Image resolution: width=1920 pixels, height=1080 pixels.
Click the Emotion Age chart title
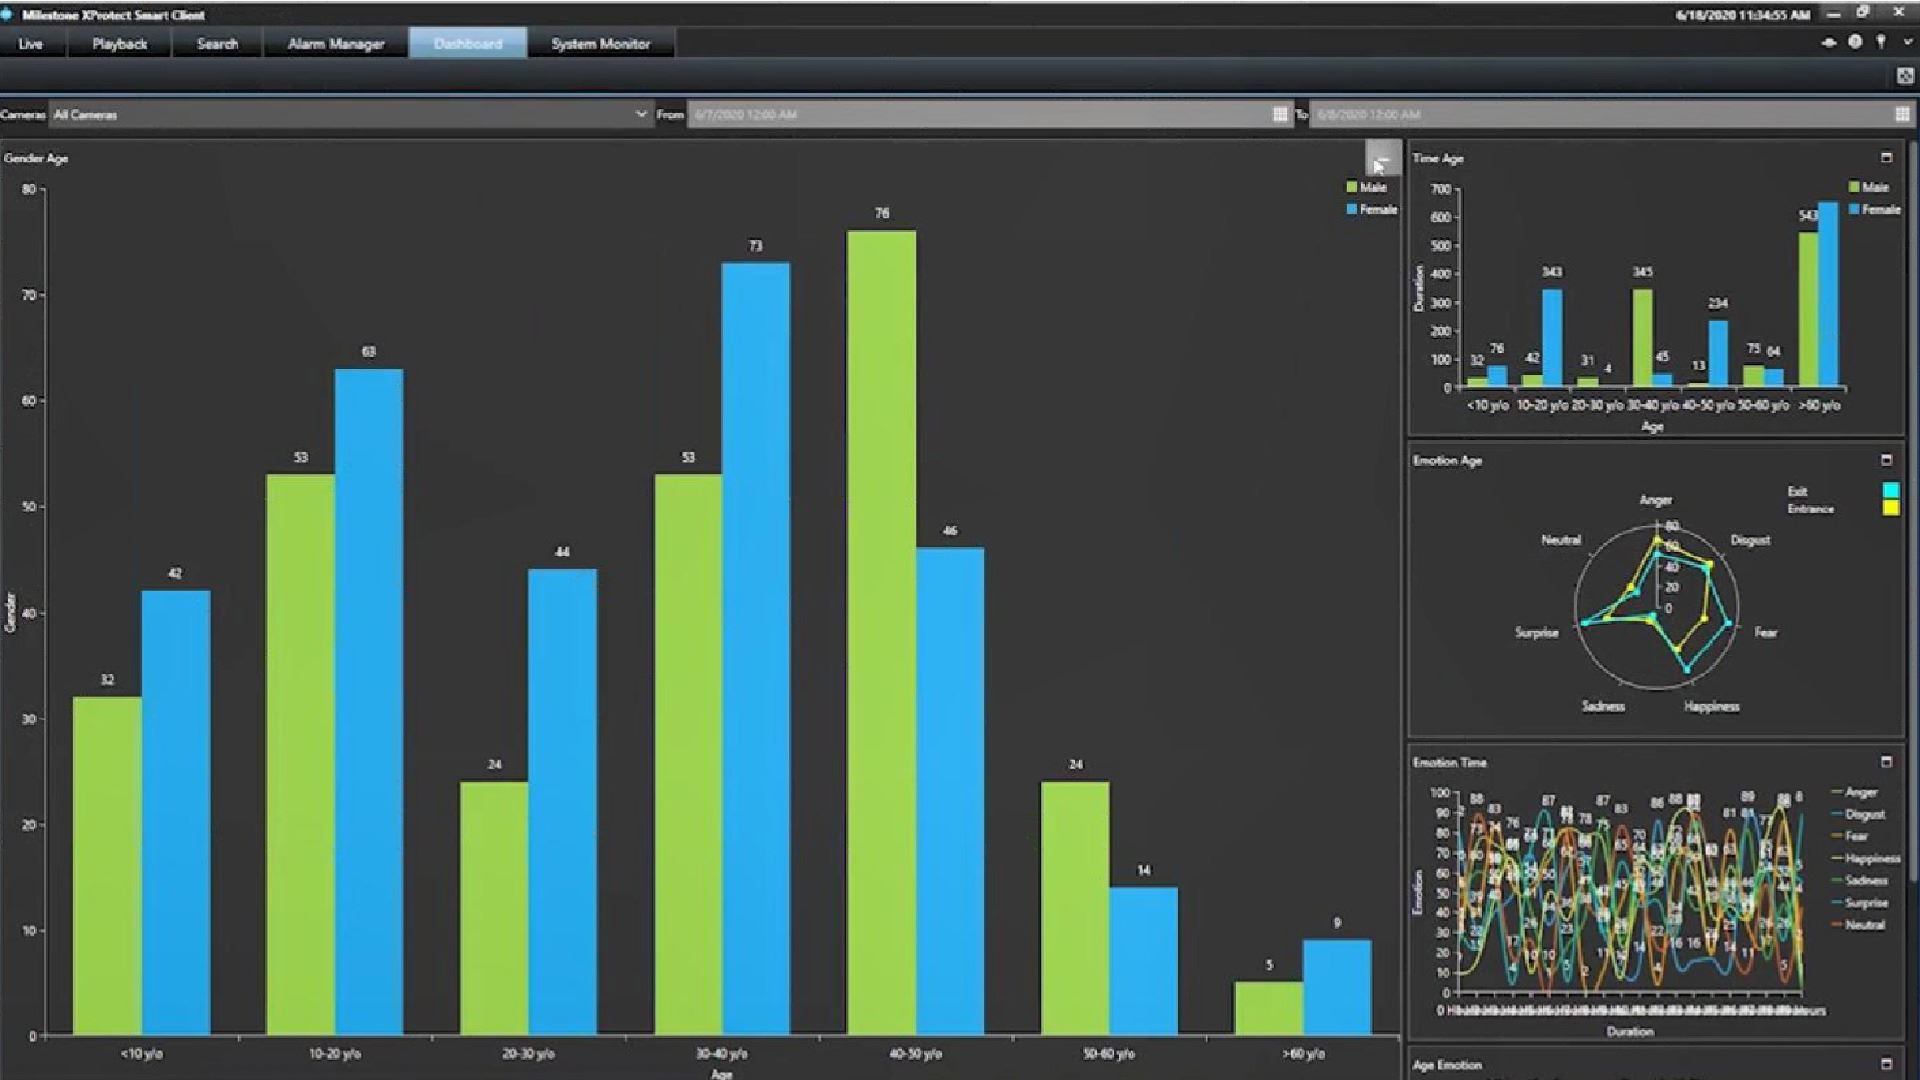click(1447, 460)
